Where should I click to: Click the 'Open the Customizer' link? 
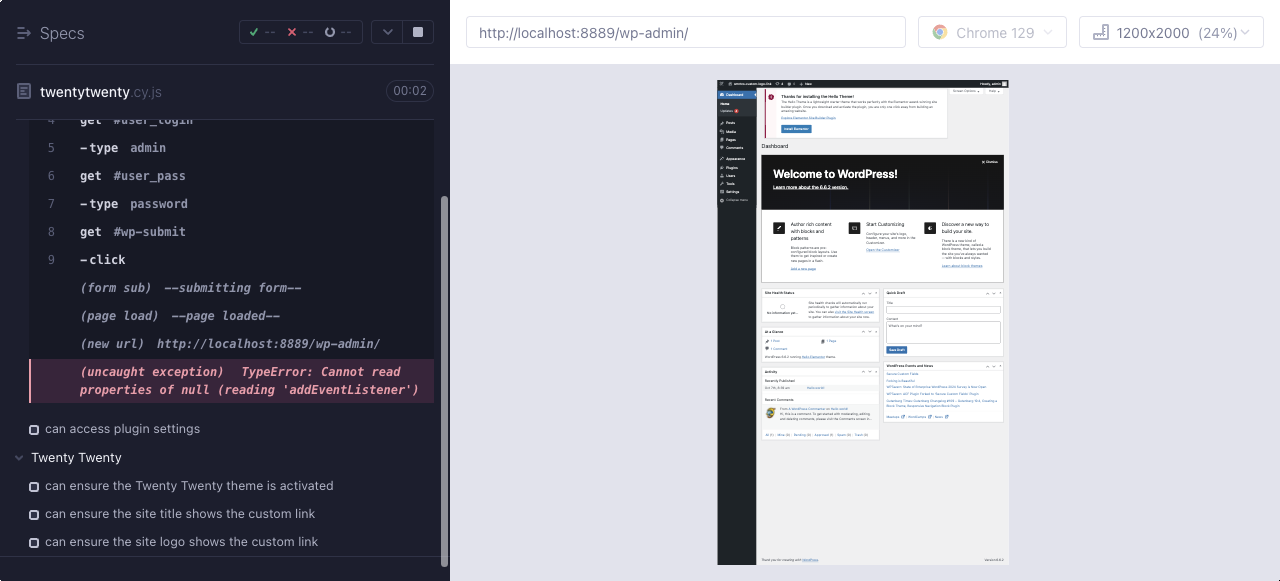[882, 249]
